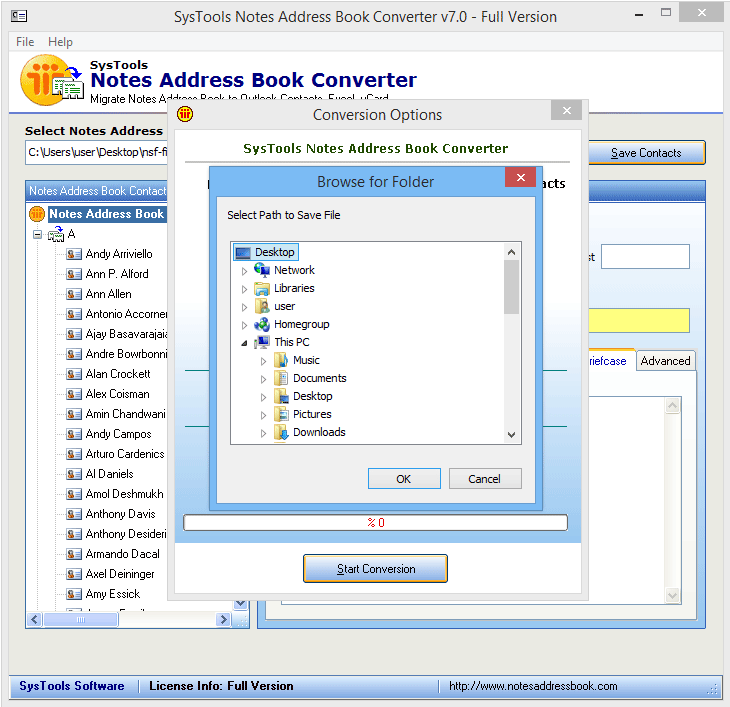730x707 pixels.
Task: Click Cancel in Browse for Folder
Action: click(485, 479)
